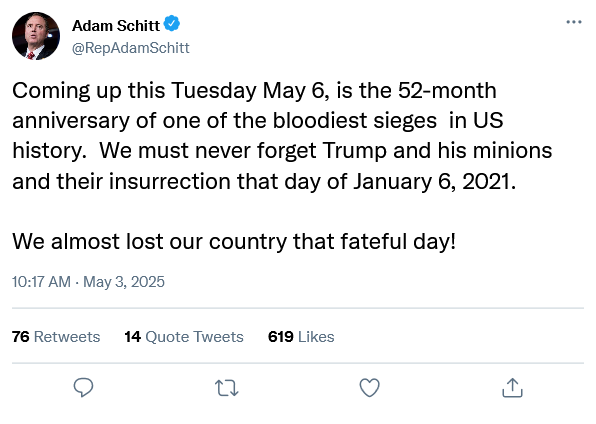Click the Adam Schitt display name

tap(116, 26)
